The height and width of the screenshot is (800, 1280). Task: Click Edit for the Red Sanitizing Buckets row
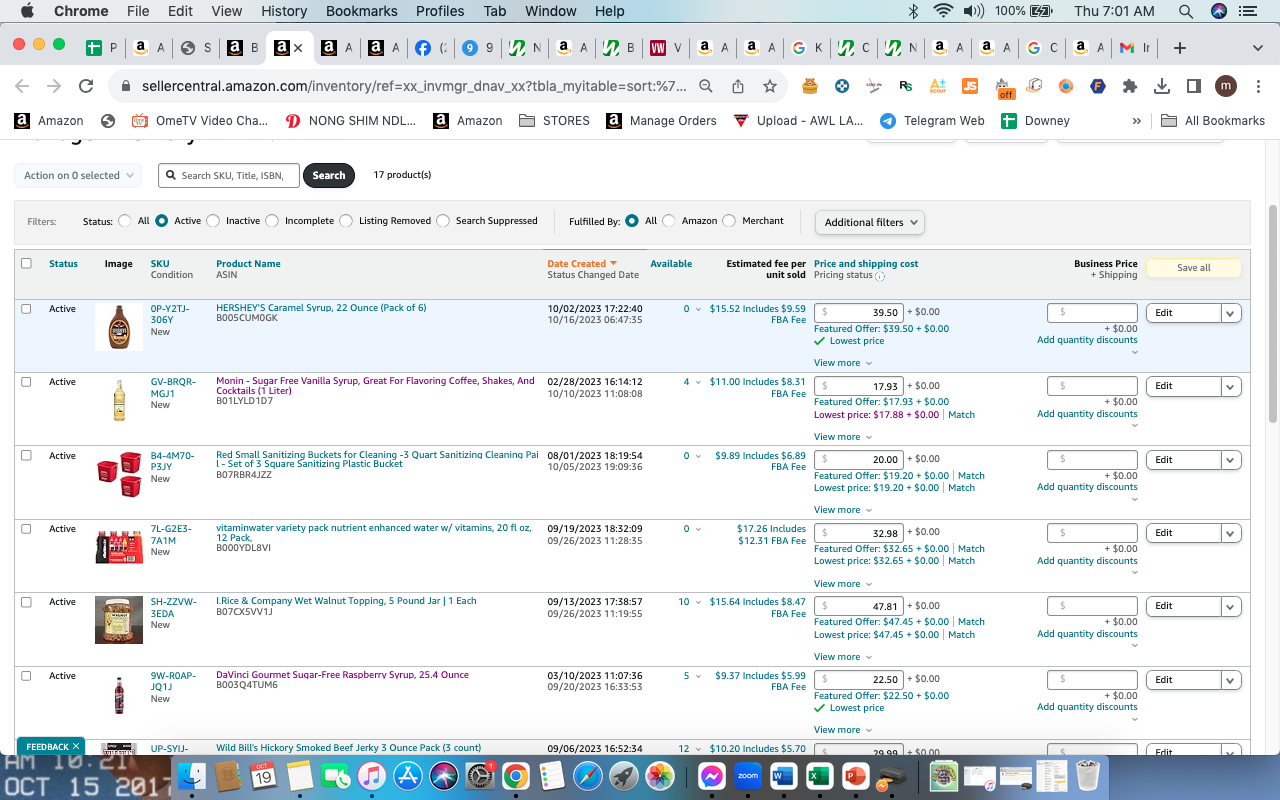click(1184, 460)
